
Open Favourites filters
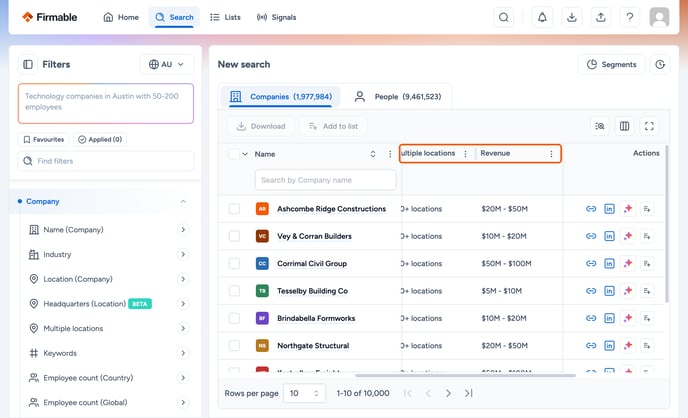click(x=43, y=139)
